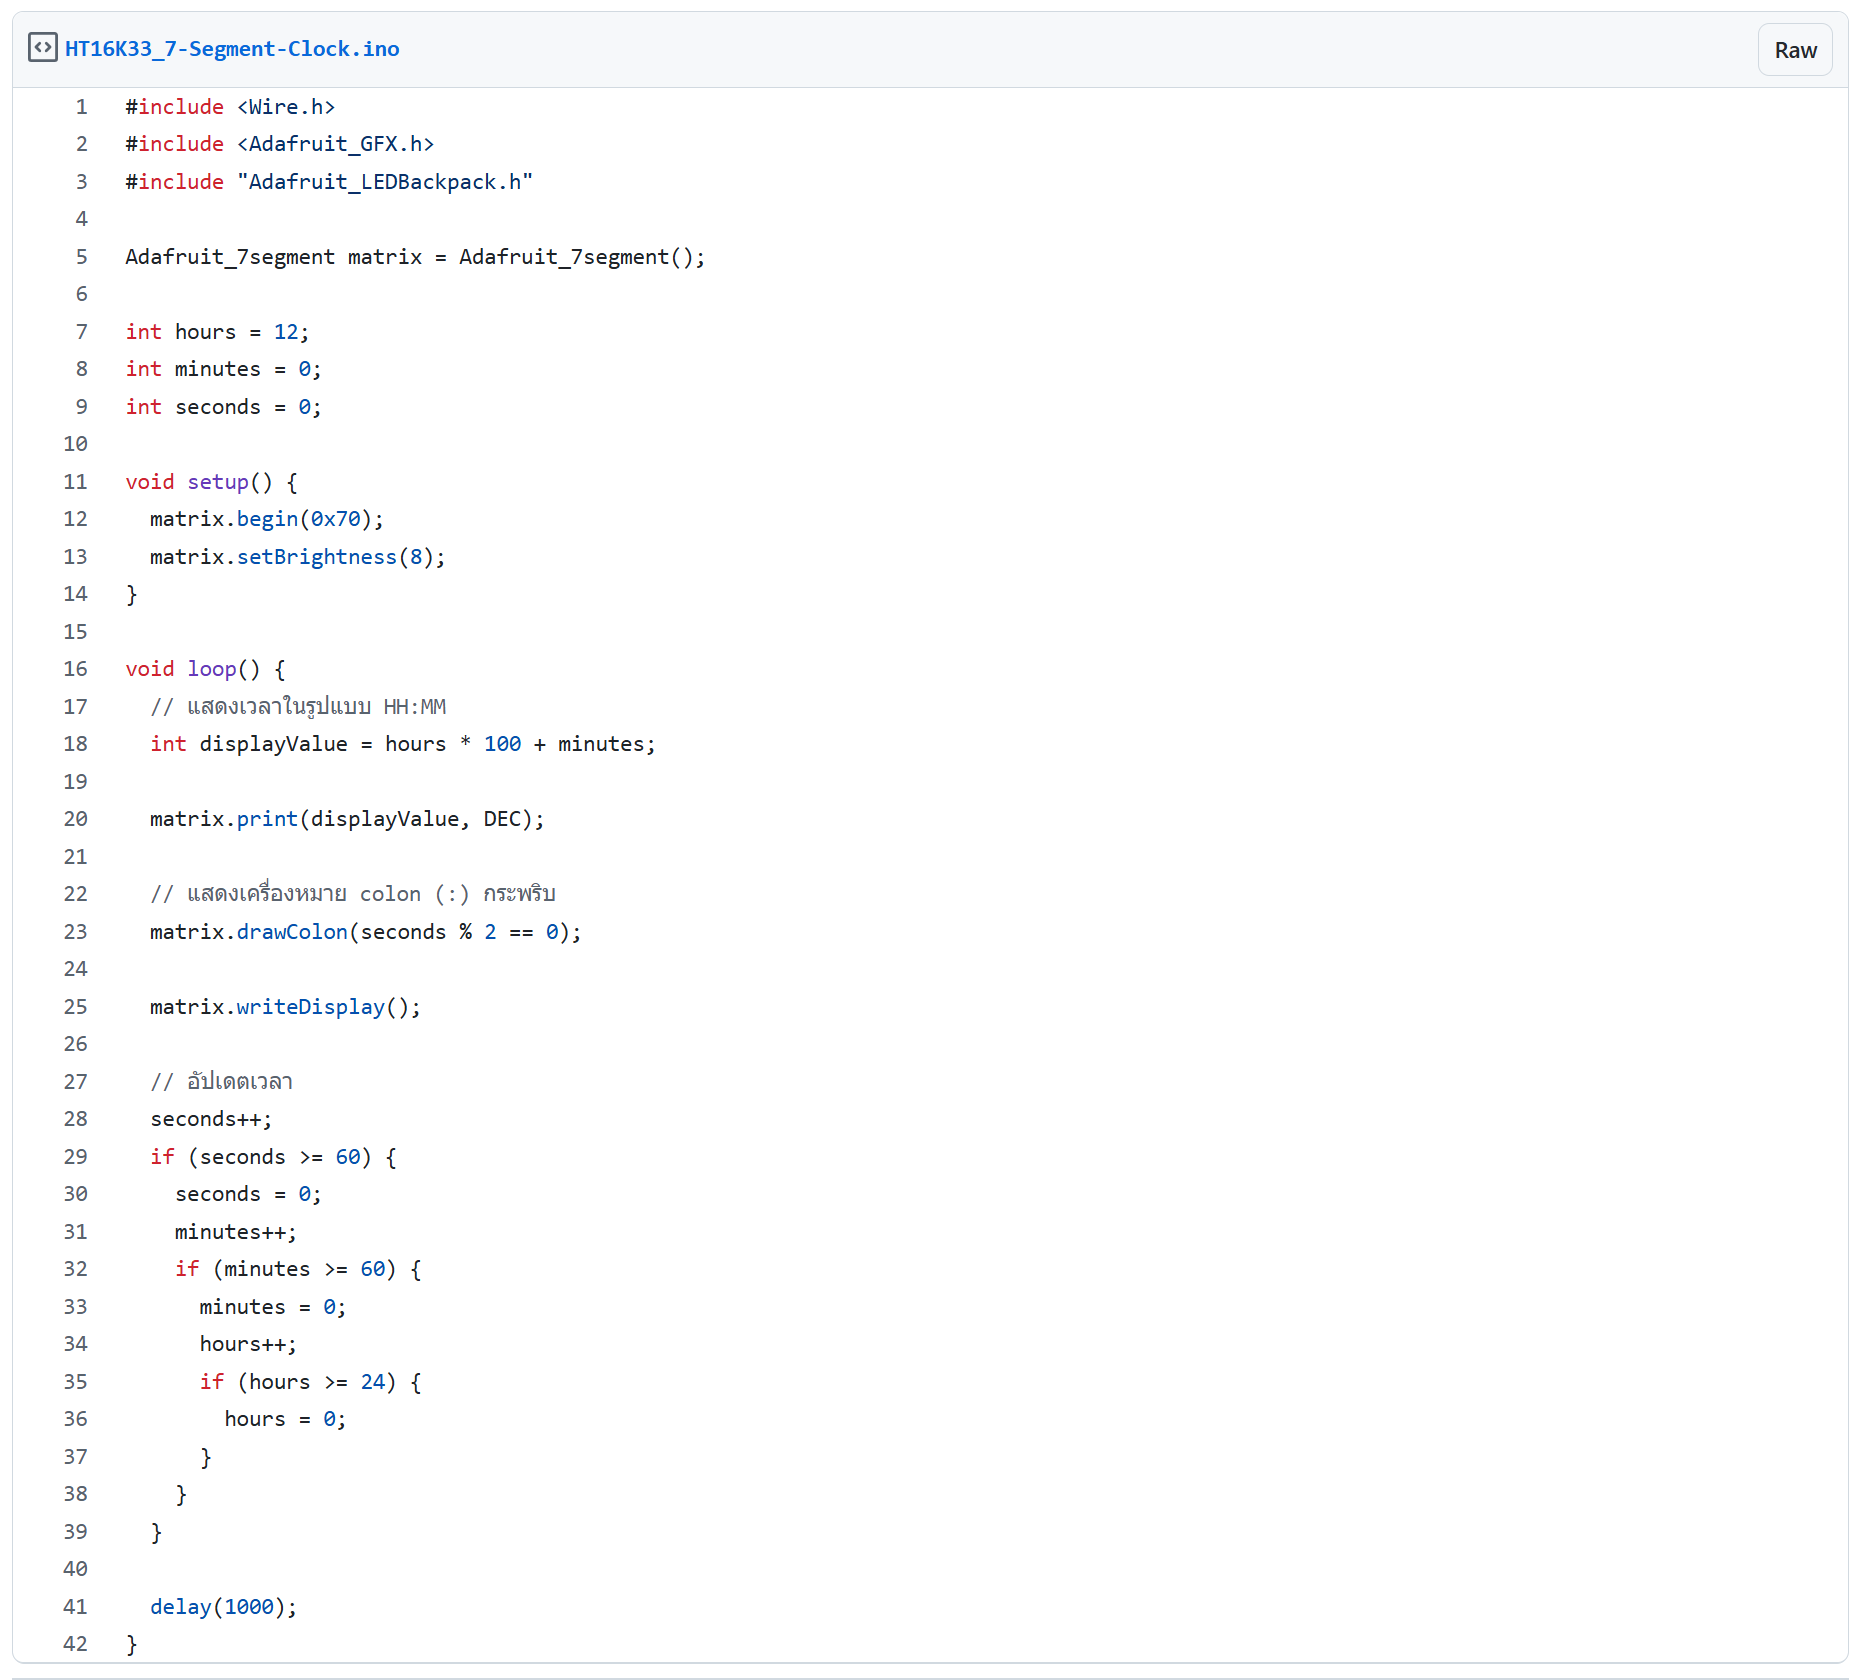
Task: Click the Raw button
Action: click(1794, 50)
